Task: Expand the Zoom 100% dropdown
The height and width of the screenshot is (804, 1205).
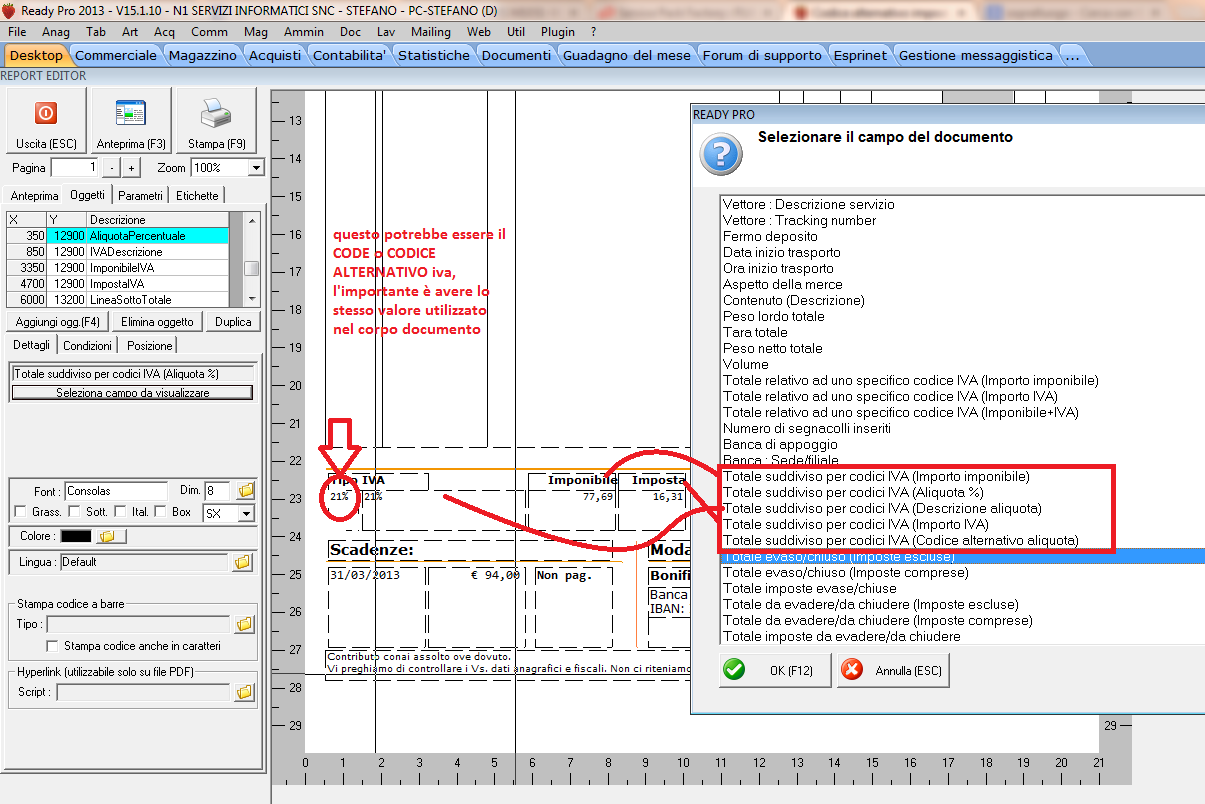Action: 255,168
